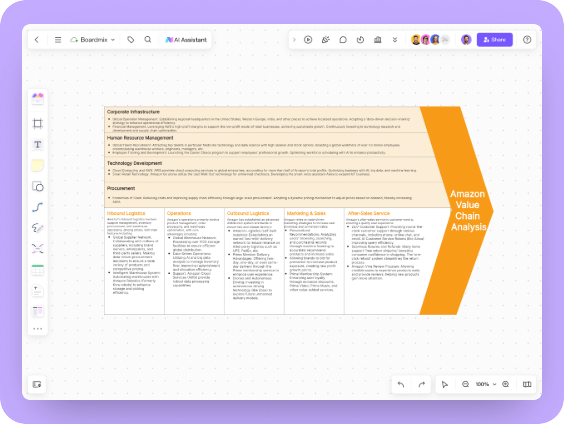Start presentation with the play icon

(x=308, y=40)
